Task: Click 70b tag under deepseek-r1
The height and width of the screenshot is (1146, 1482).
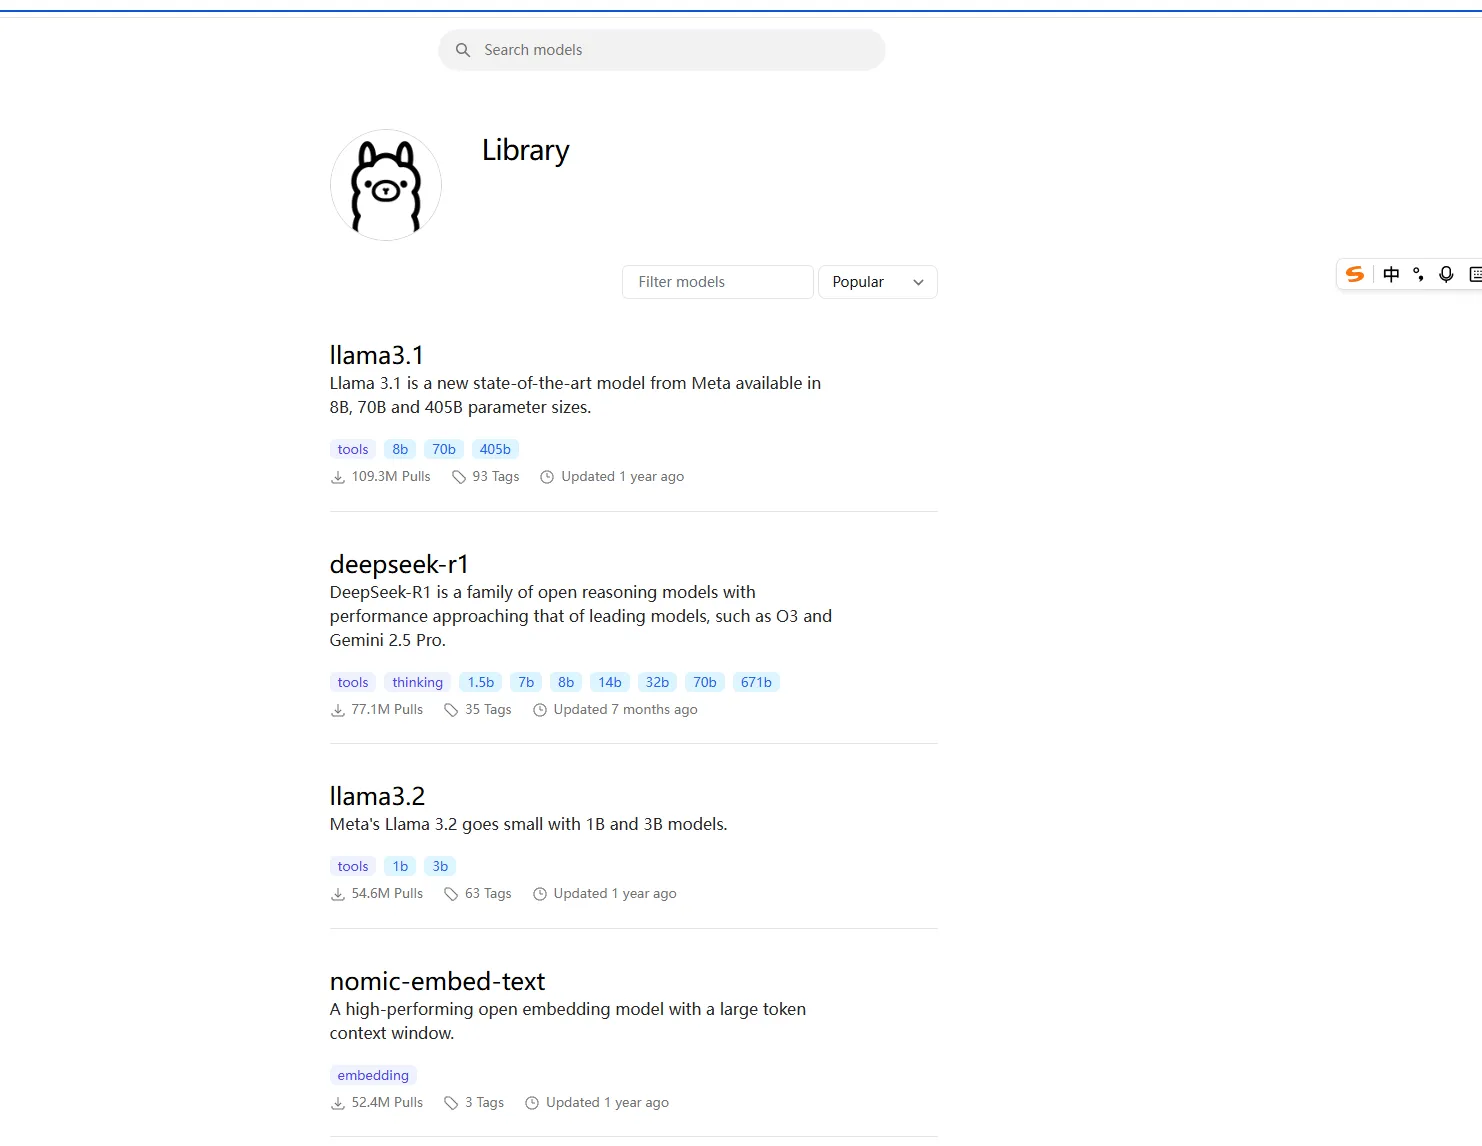Action: (x=705, y=682)
